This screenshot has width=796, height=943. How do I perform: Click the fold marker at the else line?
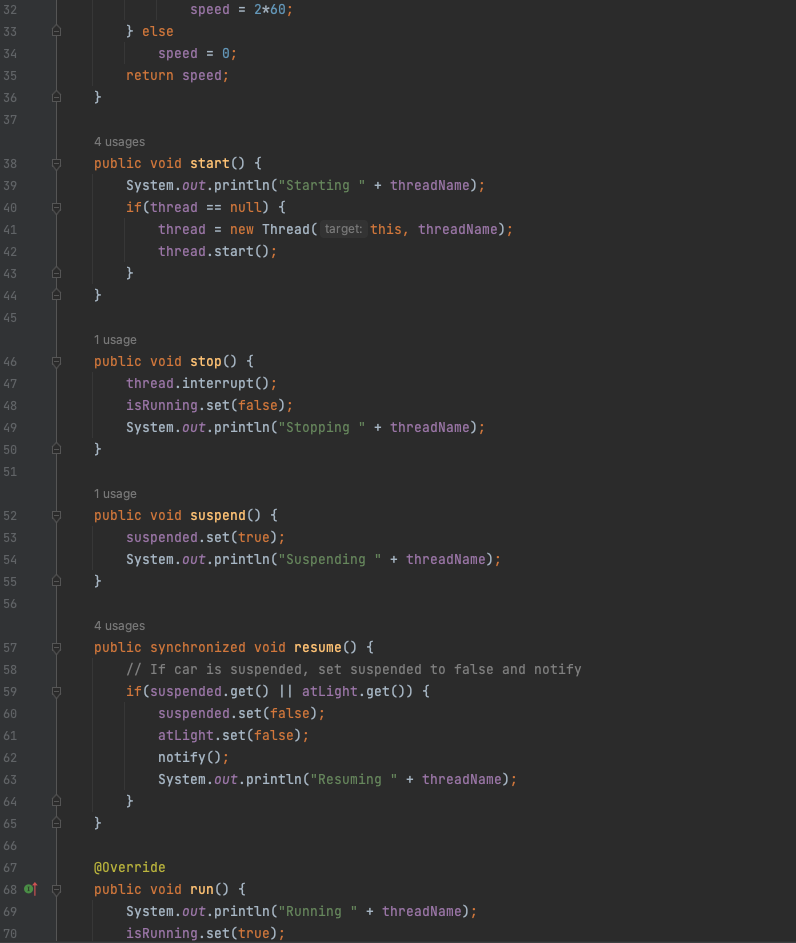pos(57,31)
